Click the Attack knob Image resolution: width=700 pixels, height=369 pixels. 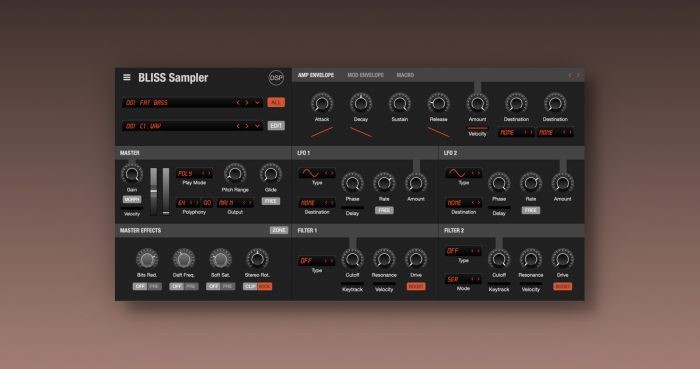pos(322,104)
